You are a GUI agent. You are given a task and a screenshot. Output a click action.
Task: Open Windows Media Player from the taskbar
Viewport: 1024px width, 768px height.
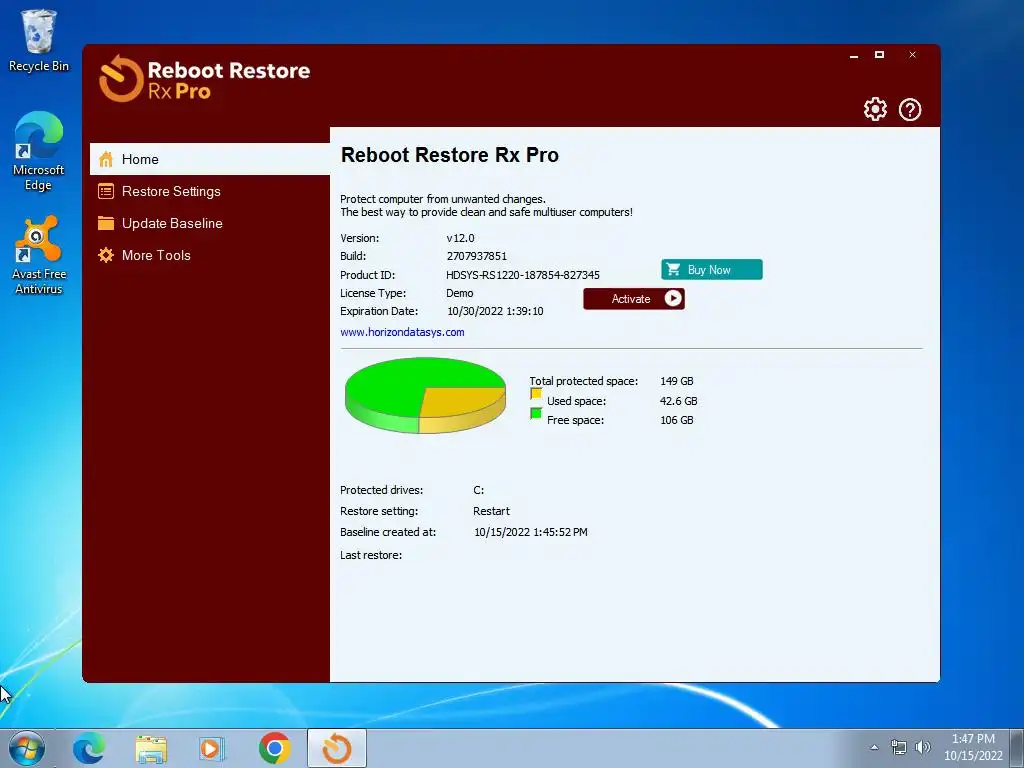[212, 748]
